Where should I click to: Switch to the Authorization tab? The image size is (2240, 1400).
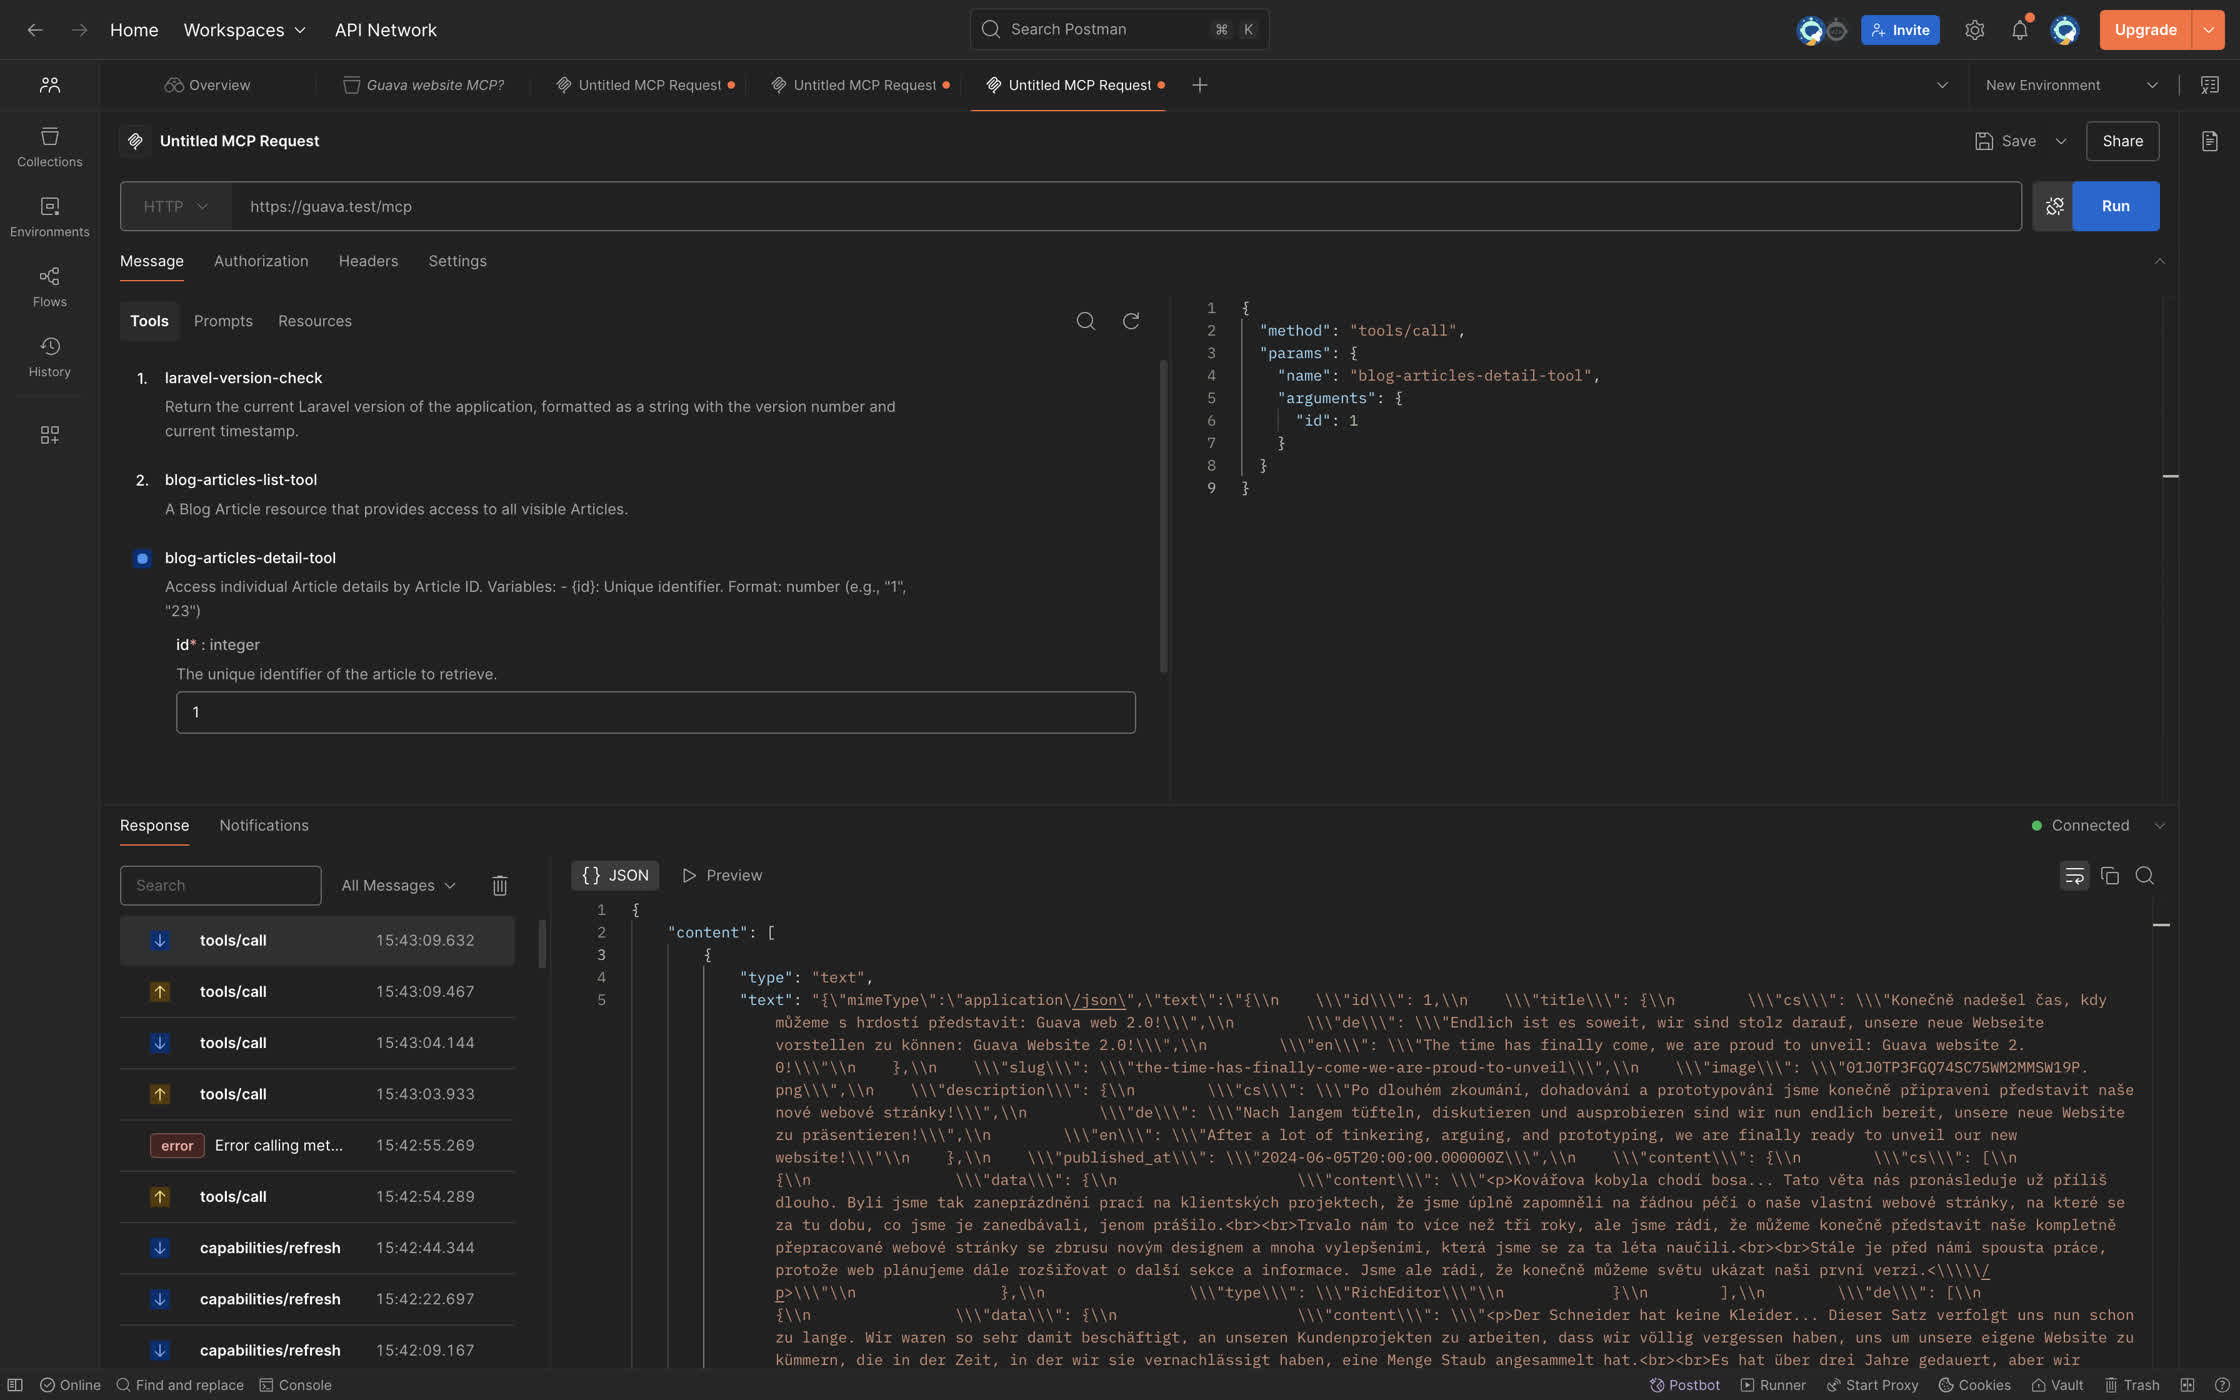(261, 261)
